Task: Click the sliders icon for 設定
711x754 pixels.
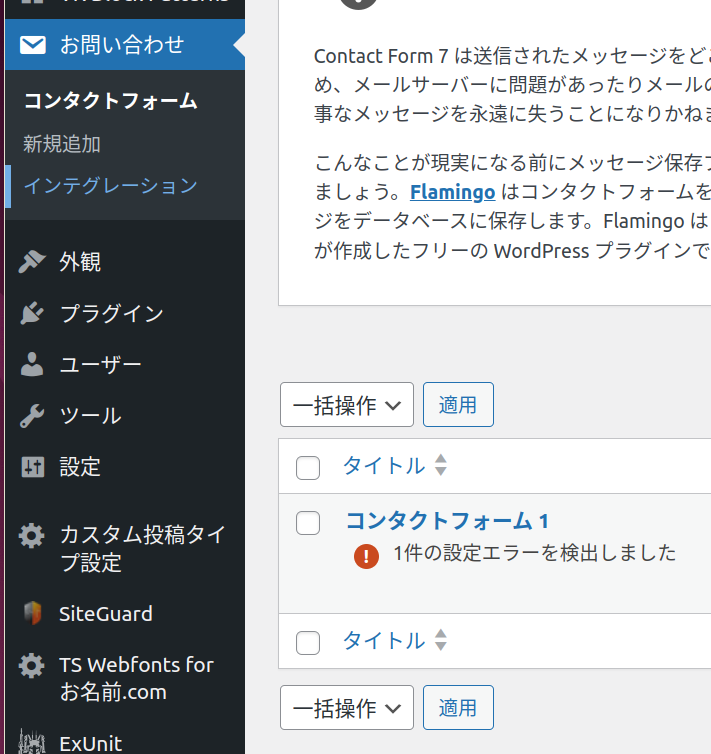Action: 33,467
